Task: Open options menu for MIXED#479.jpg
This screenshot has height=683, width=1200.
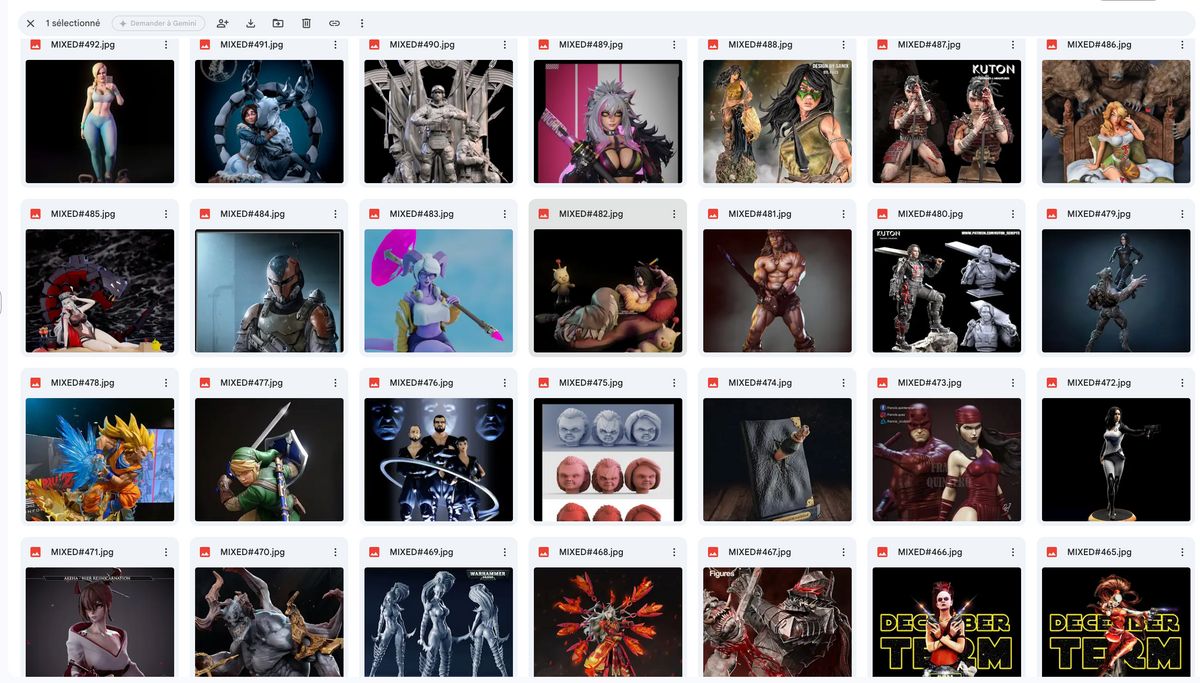Action: pos(1183,214)
